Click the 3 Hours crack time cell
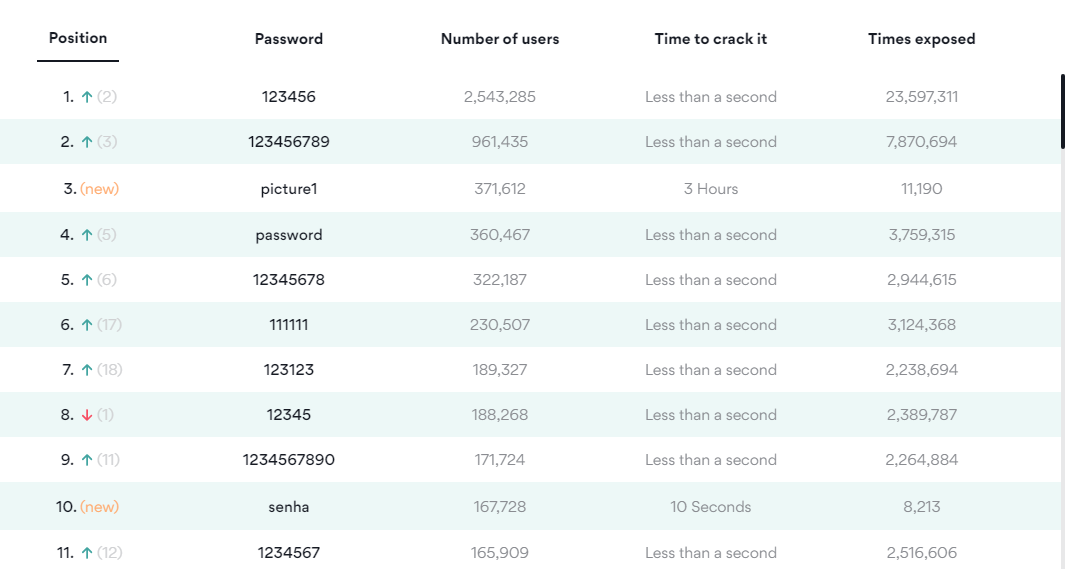Viewport: 1080px width, 588px height. [711, 188]
